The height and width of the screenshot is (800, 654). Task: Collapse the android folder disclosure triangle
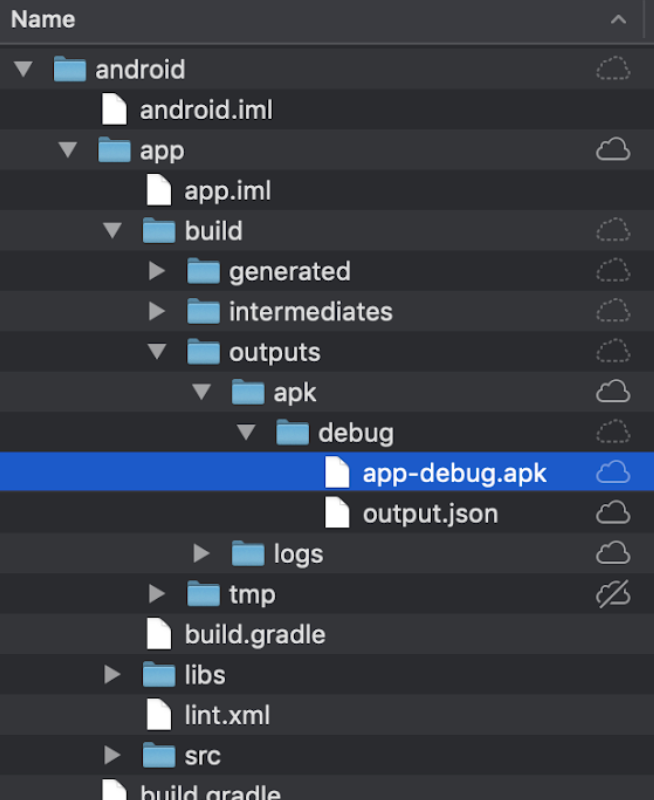[23, 68]
